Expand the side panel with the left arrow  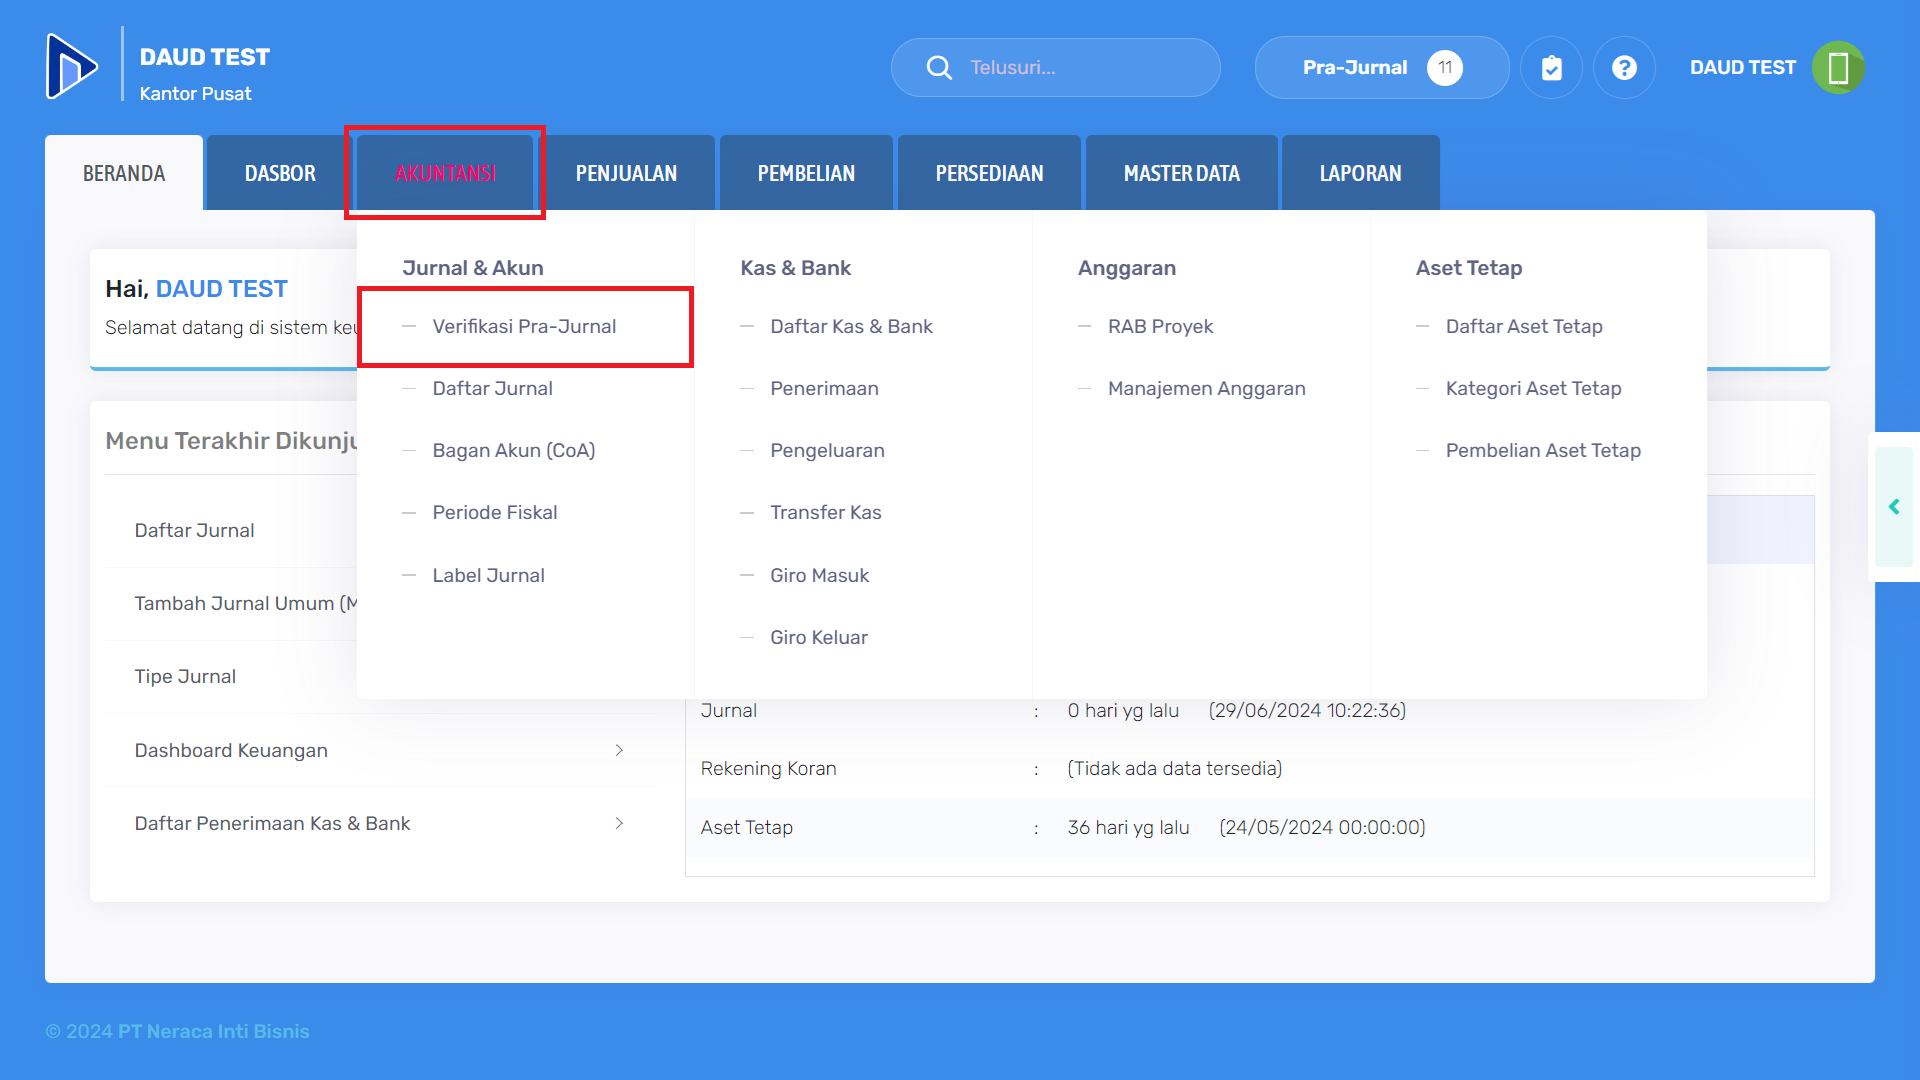(1893, 507)
